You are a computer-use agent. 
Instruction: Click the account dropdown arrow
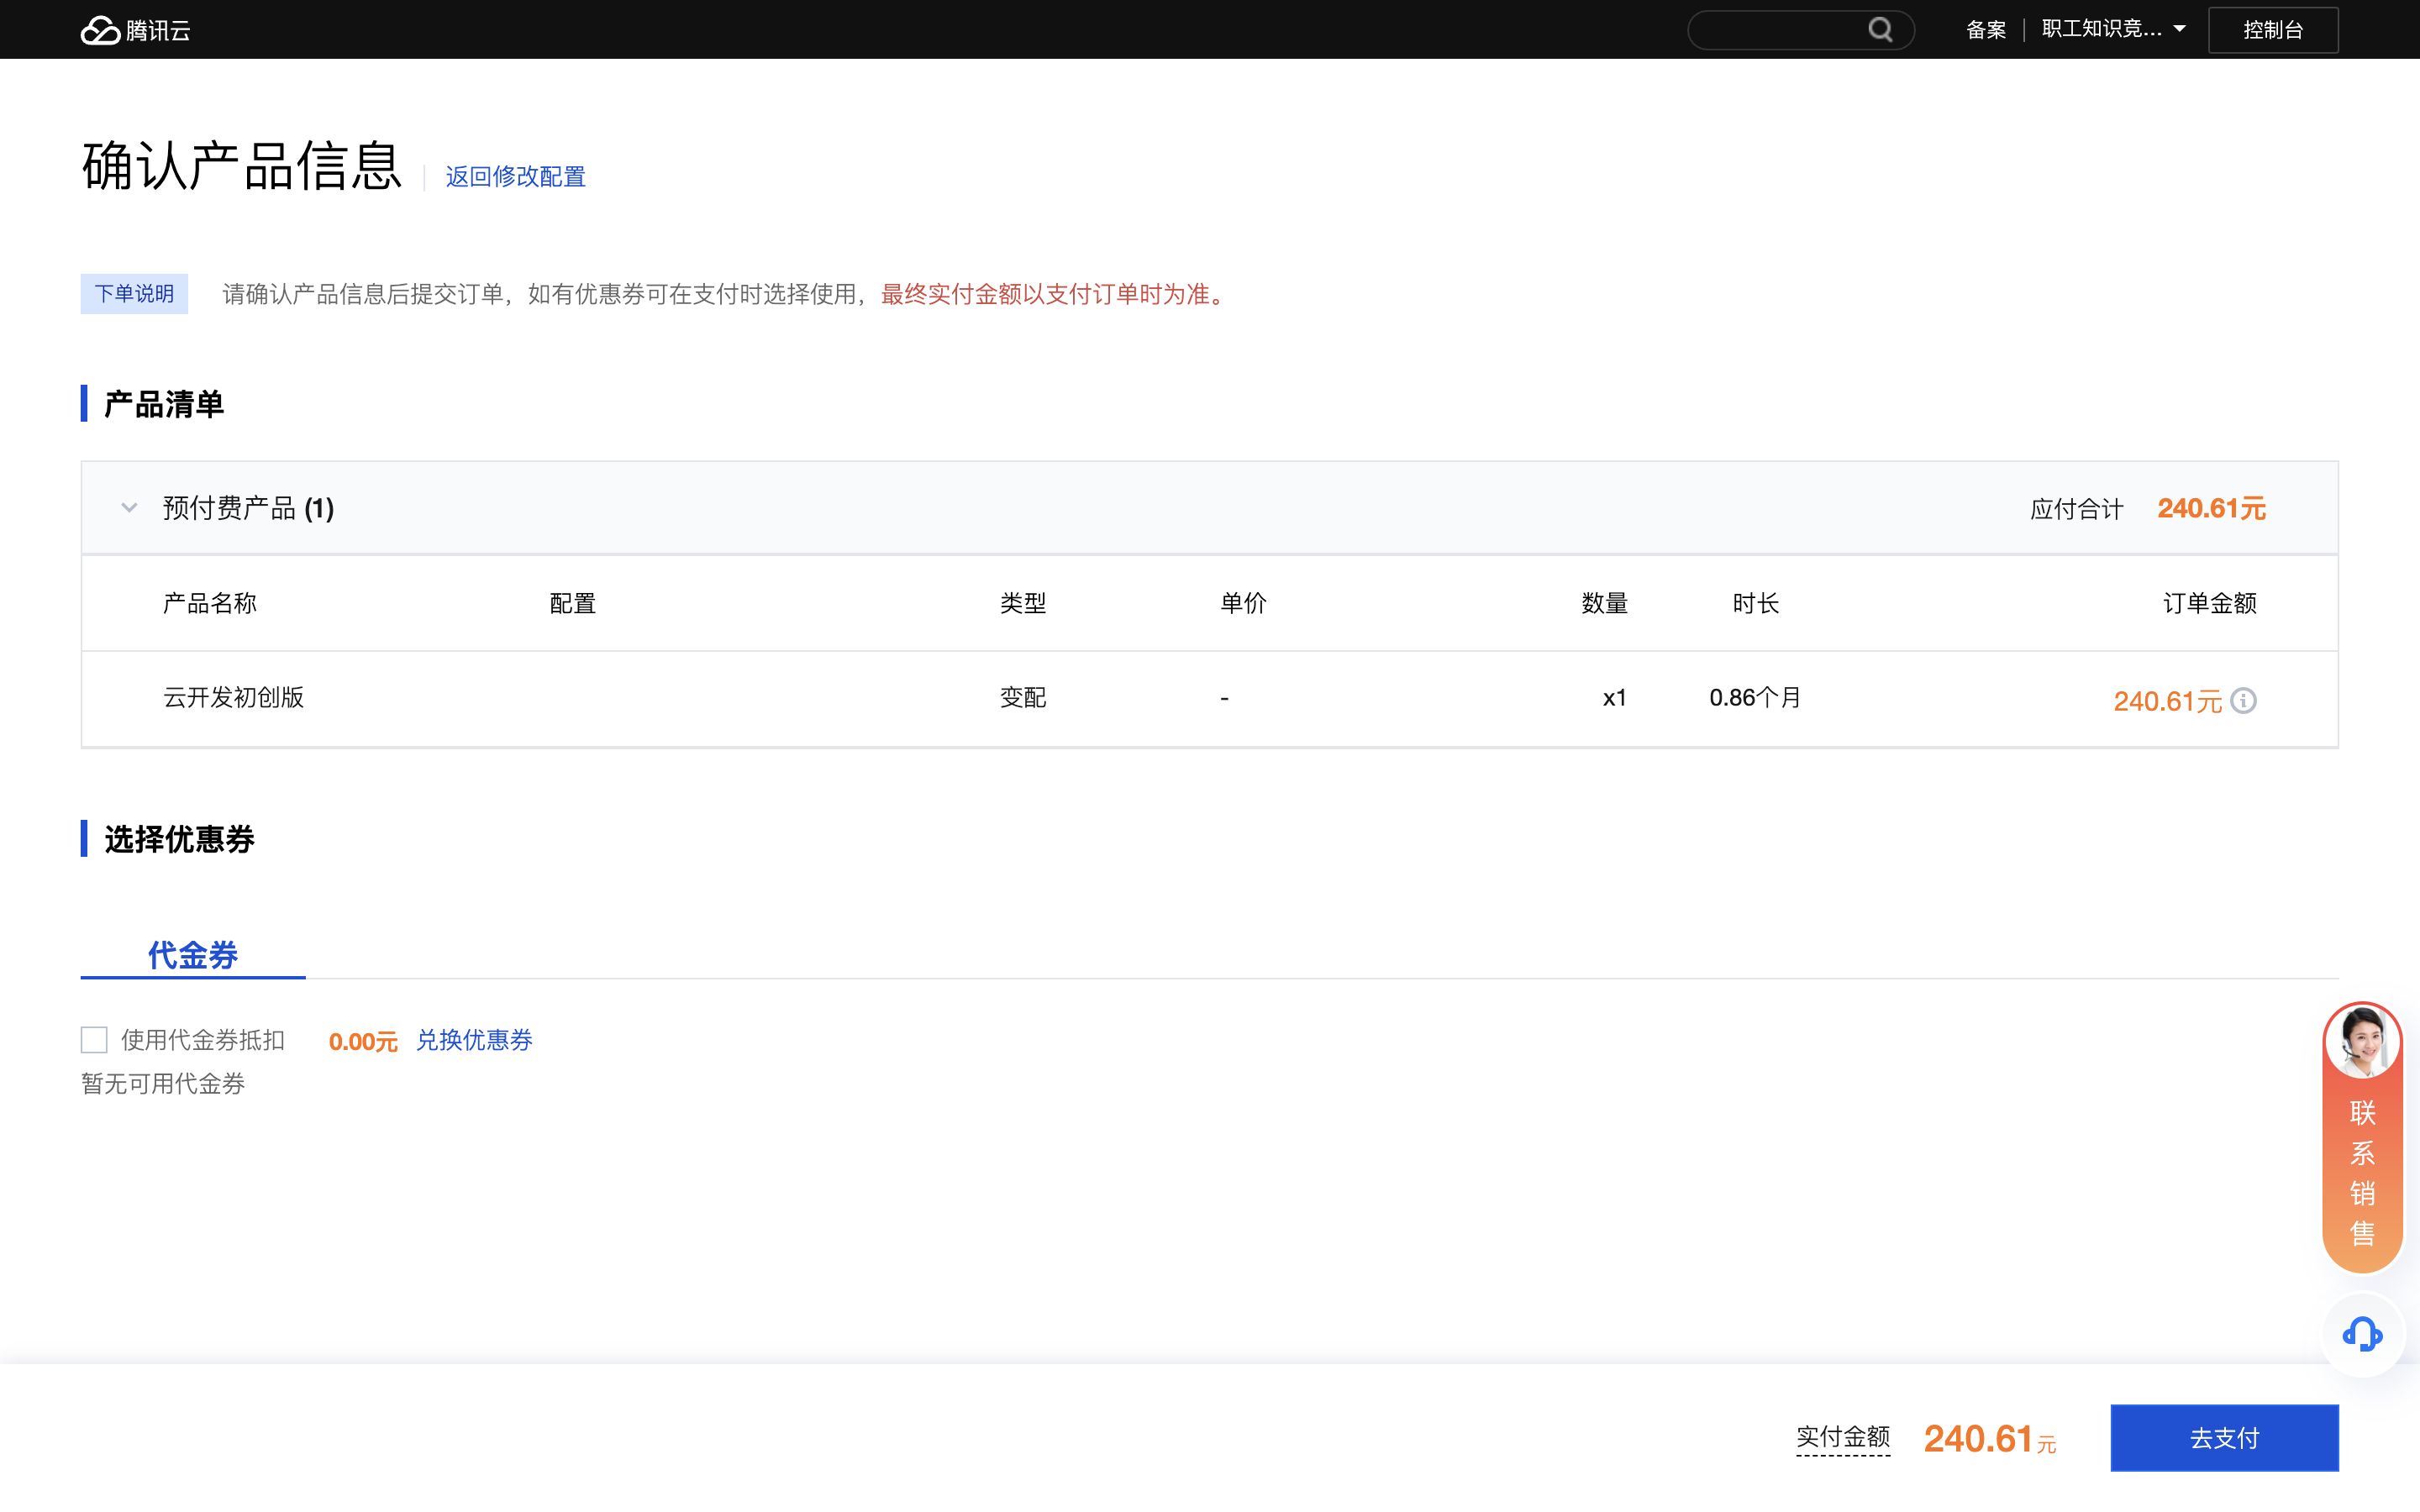pos(2180,29)
